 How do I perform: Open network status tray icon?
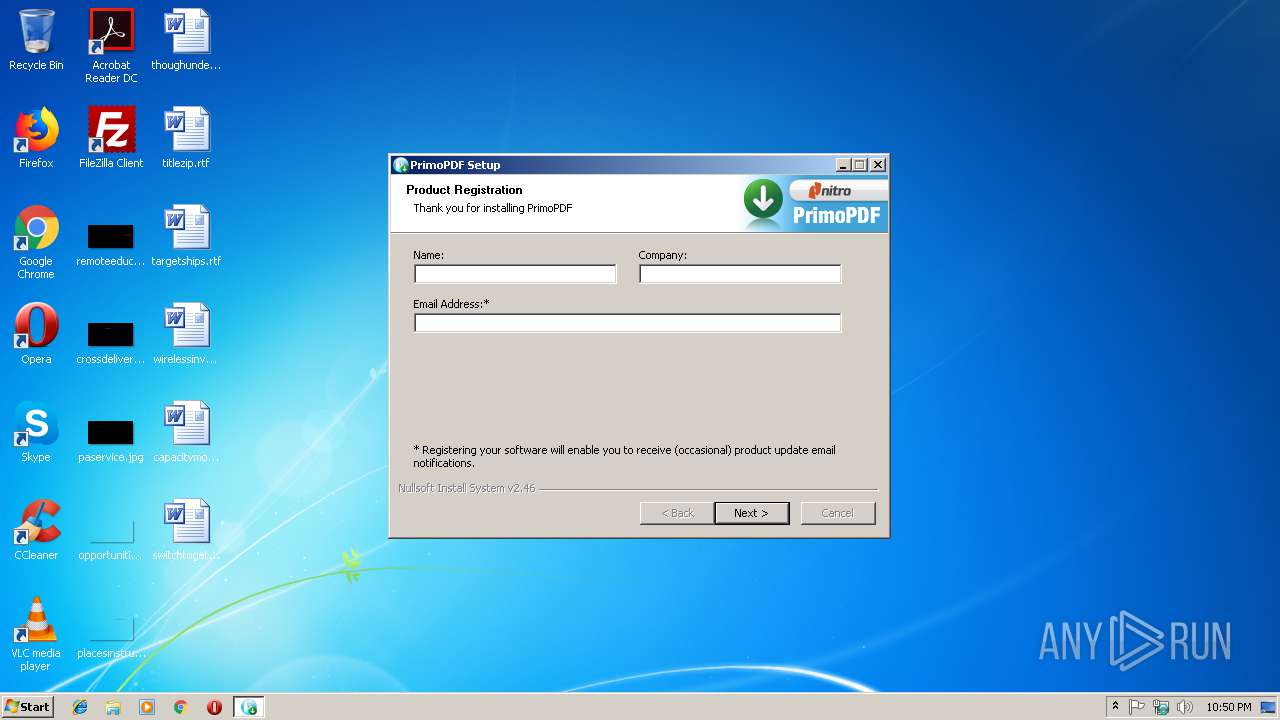pos(1161,707)
